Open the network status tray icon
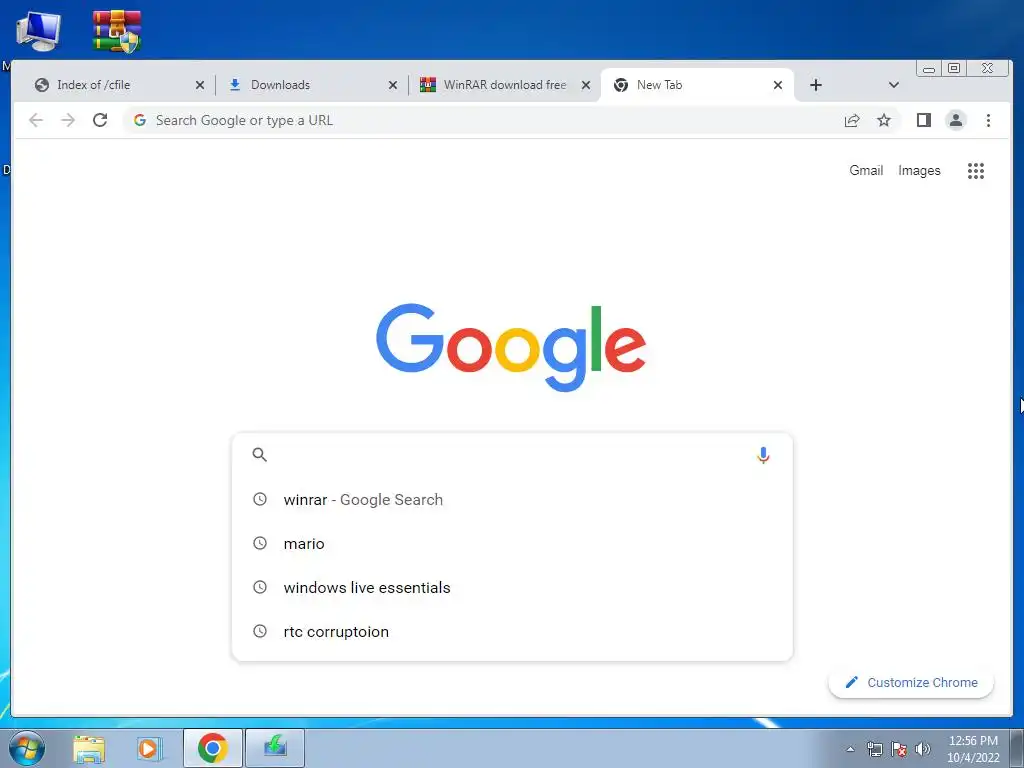This screenshot has height=768, width=1024. click(x=874, y=749)
